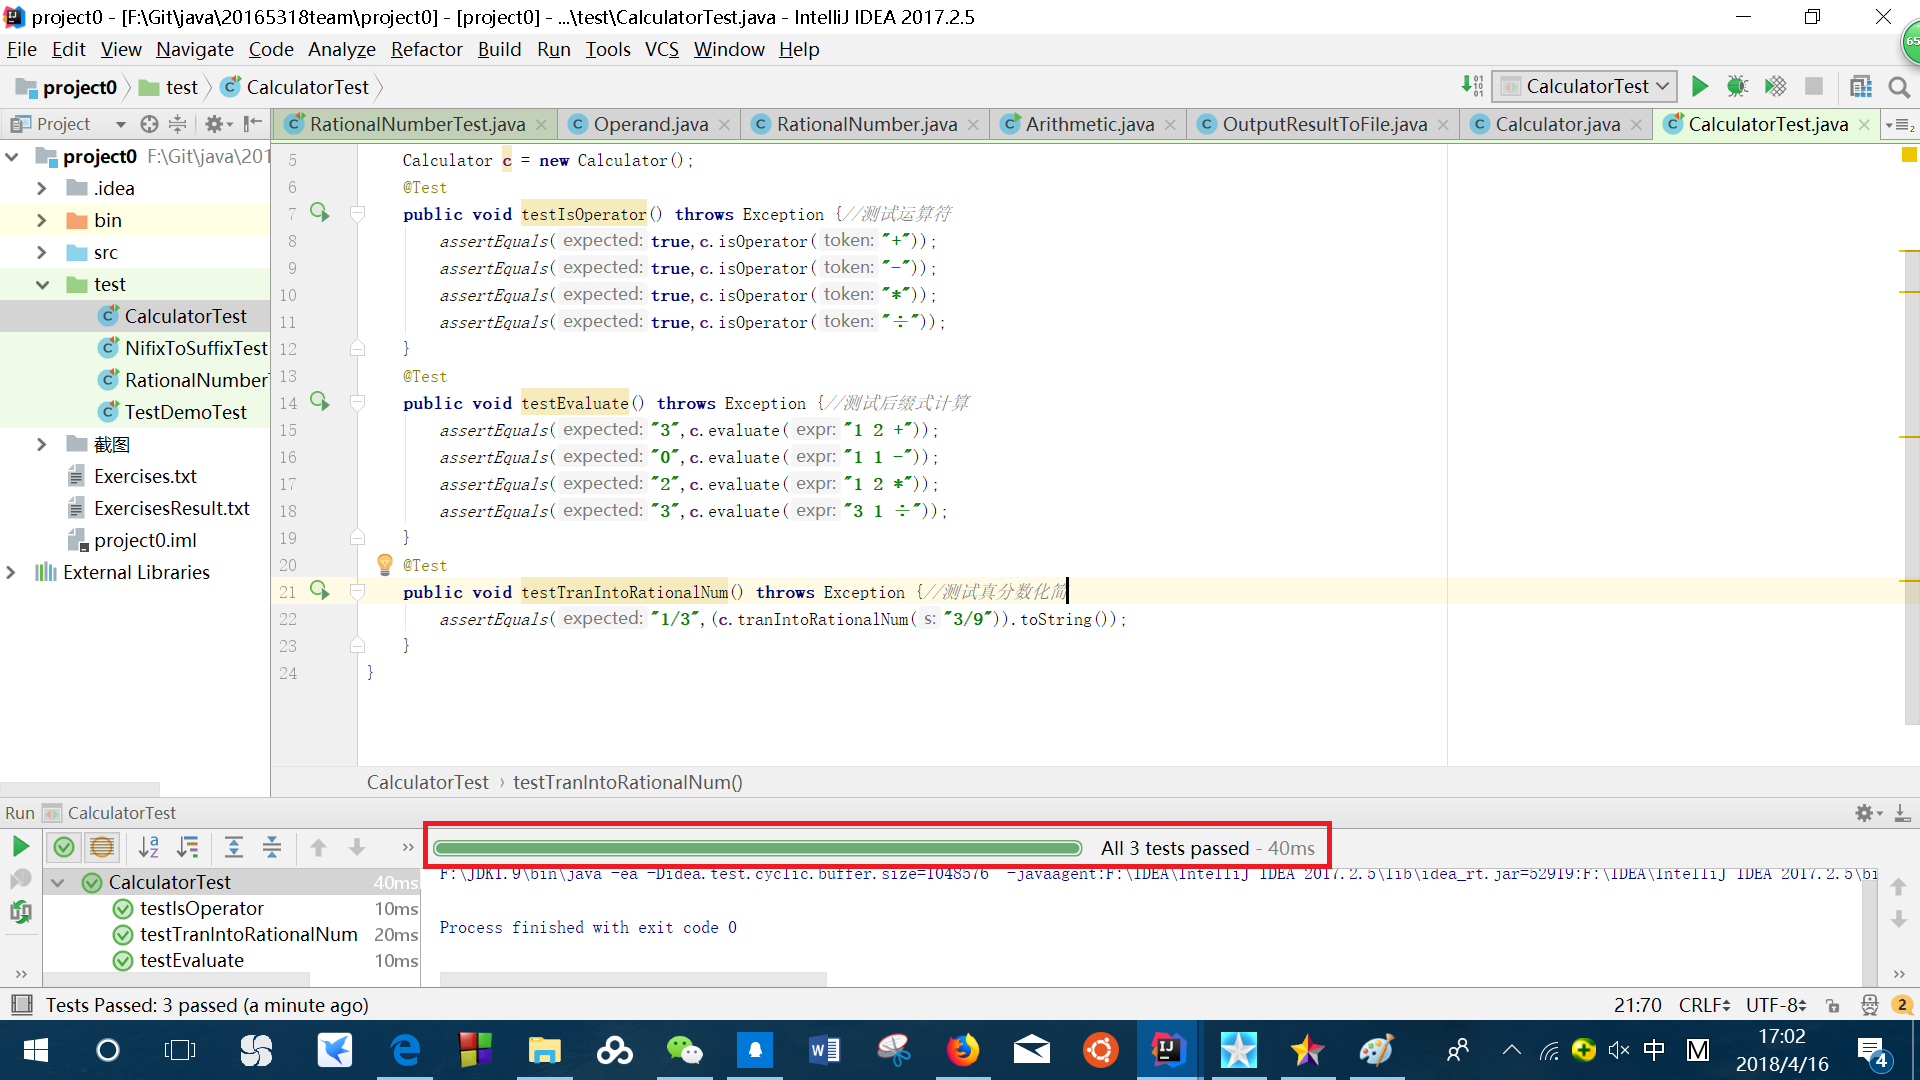Switch to Arithmetic.java tab
The height and width of the screenshot is (1080, 1920).
pyautogui.click(x=1090, y=124)
